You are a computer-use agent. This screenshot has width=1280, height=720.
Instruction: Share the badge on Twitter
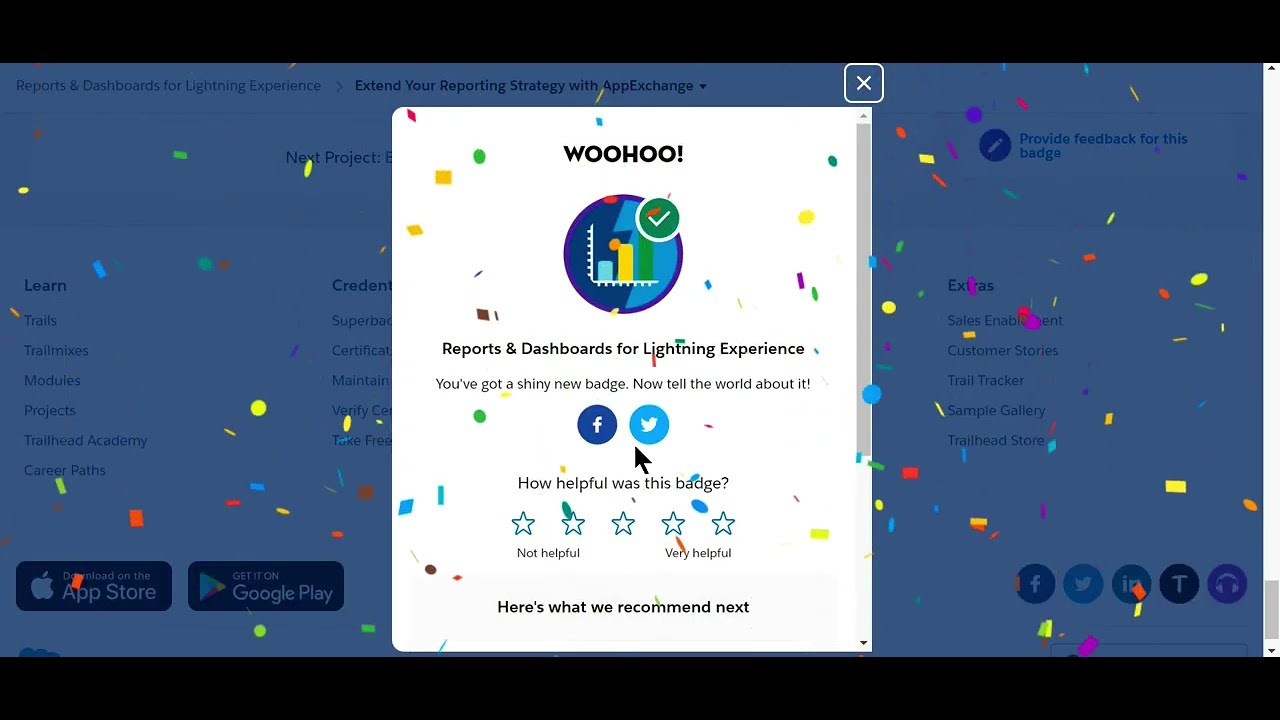coord(649,424)
